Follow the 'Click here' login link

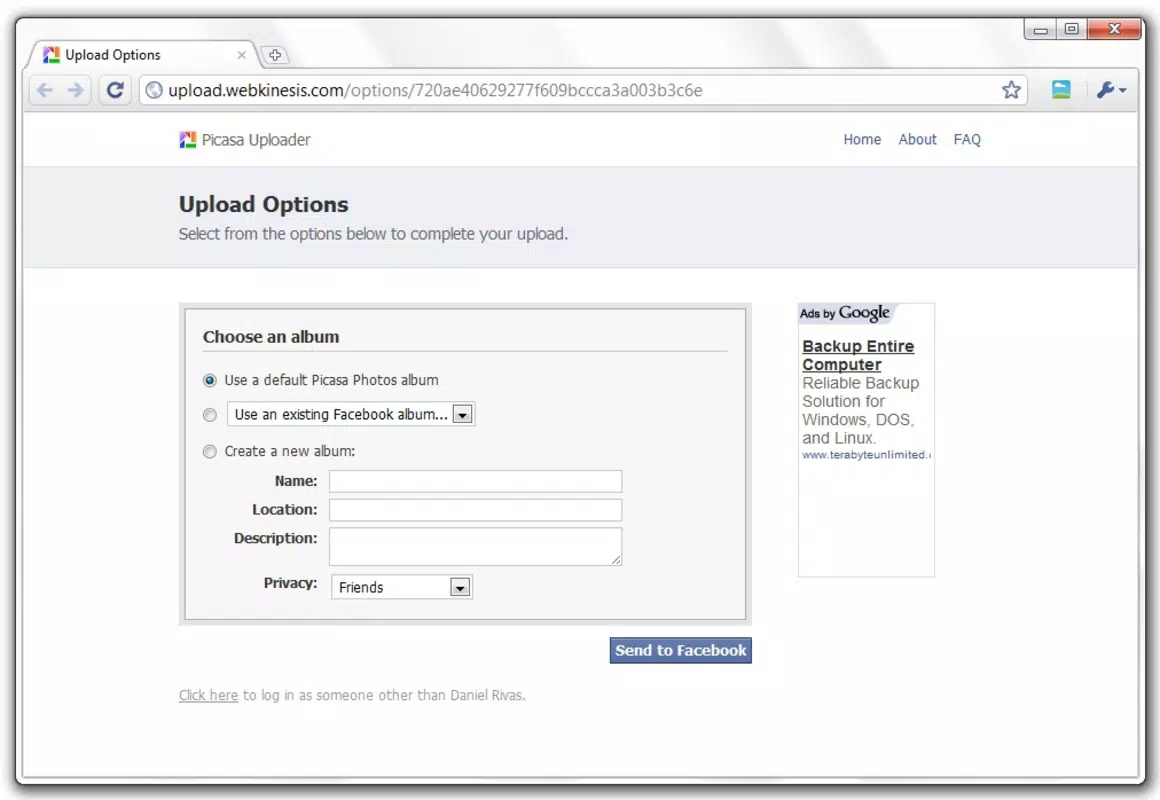(209, 696)
